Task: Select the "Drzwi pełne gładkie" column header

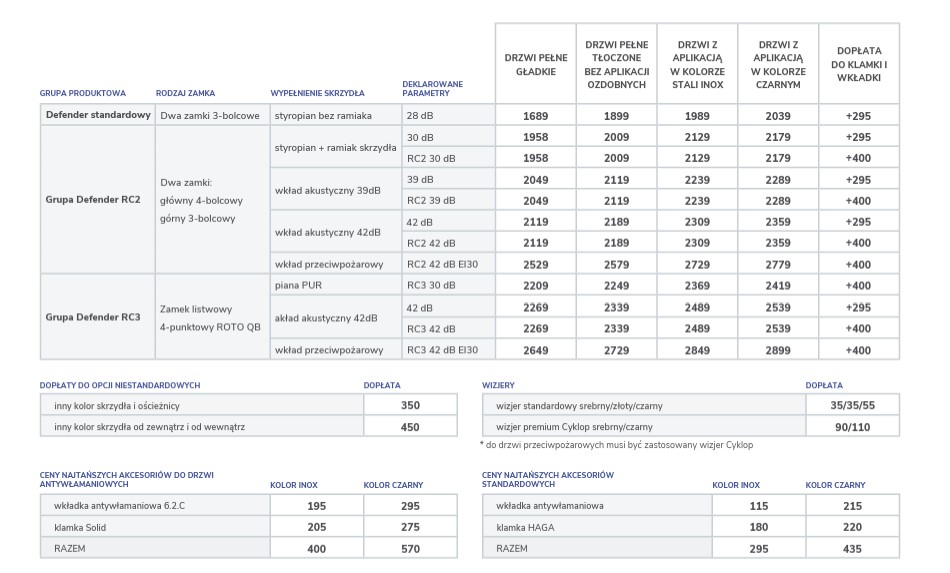Action: [535, 64]
